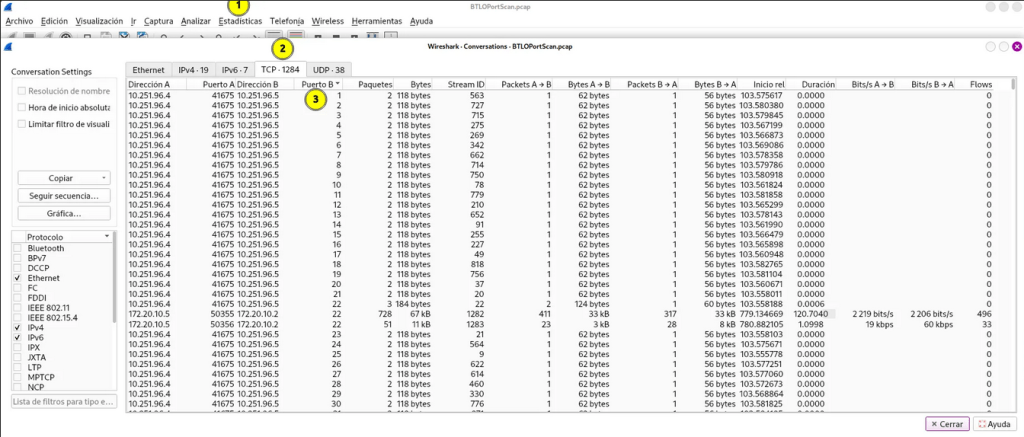Toggle sort arrow on Puerto B column
The height and width of the screenshot is (437, 1024).
(x=340, y=84)
